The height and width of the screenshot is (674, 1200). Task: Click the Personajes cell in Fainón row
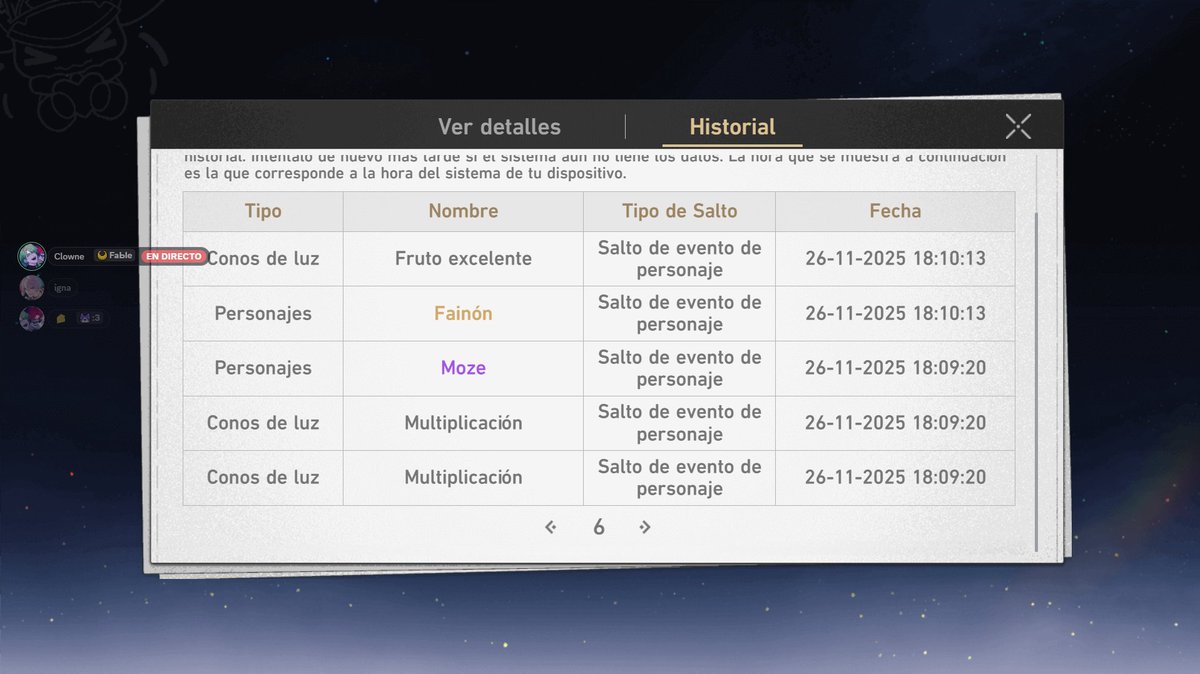pyautogui.click(x=263, y=313)
